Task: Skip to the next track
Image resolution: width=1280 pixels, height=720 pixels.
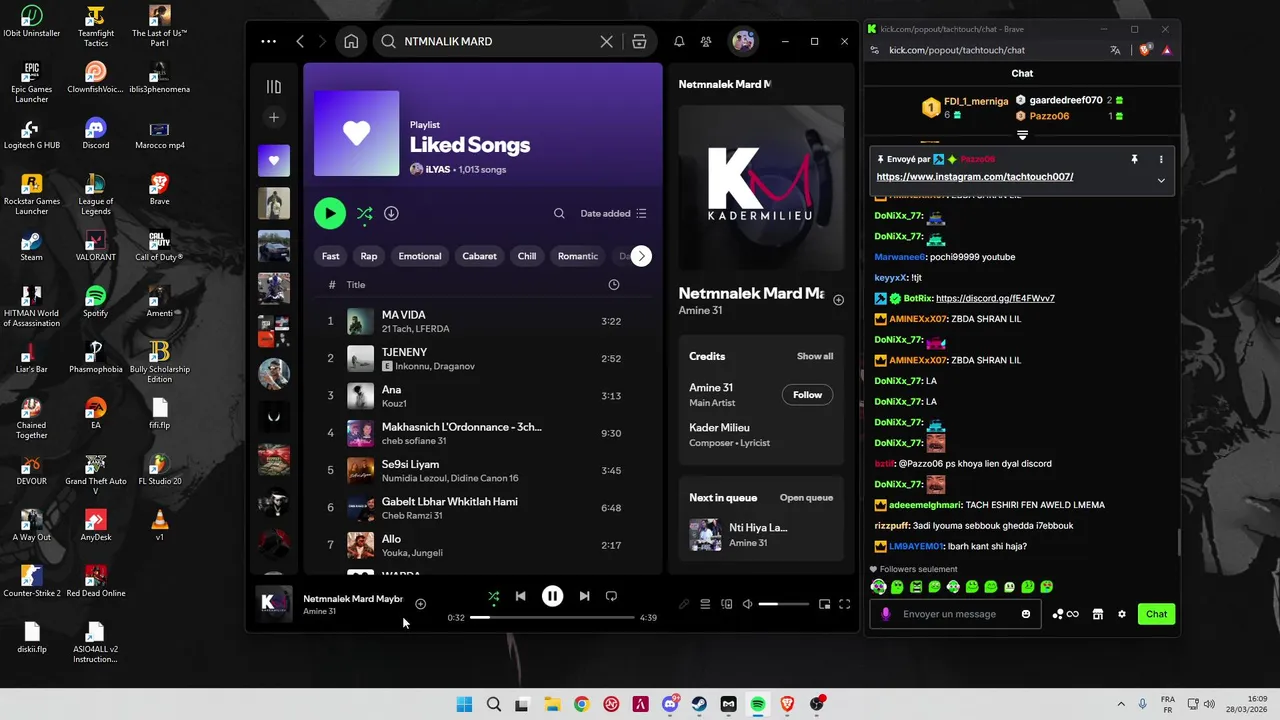Action: [584, 596]
